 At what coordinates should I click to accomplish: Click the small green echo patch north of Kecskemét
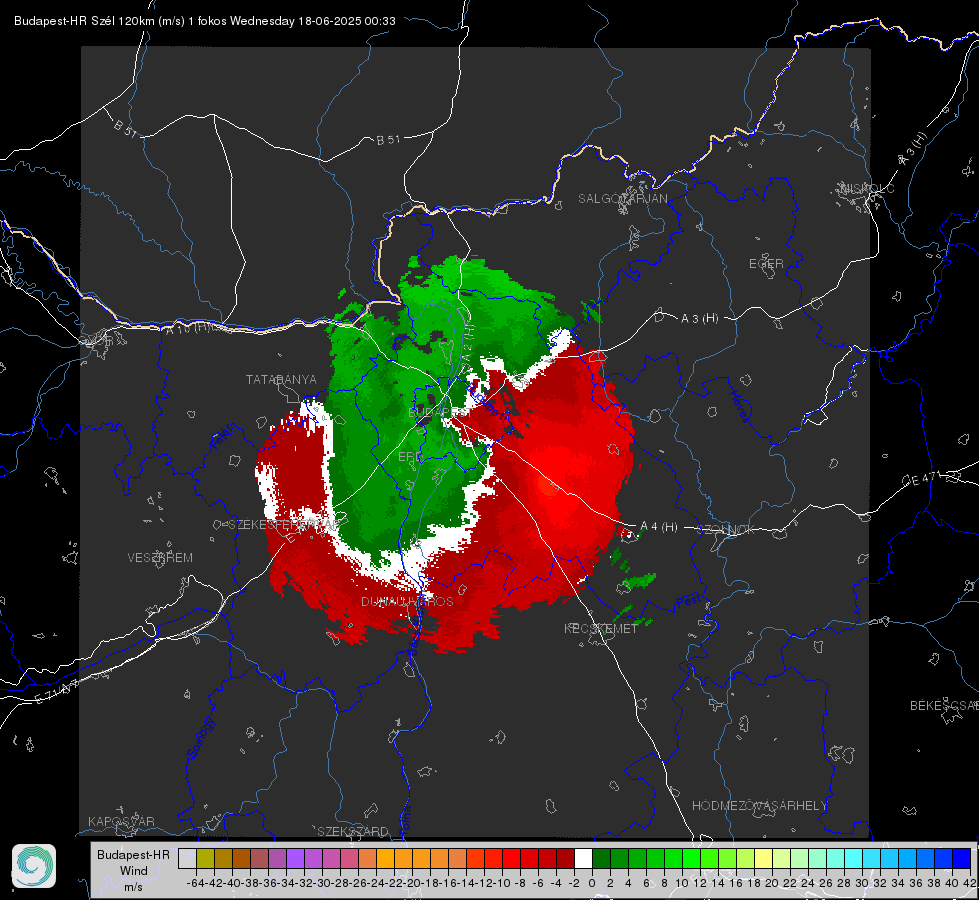[x=638, y=581]
